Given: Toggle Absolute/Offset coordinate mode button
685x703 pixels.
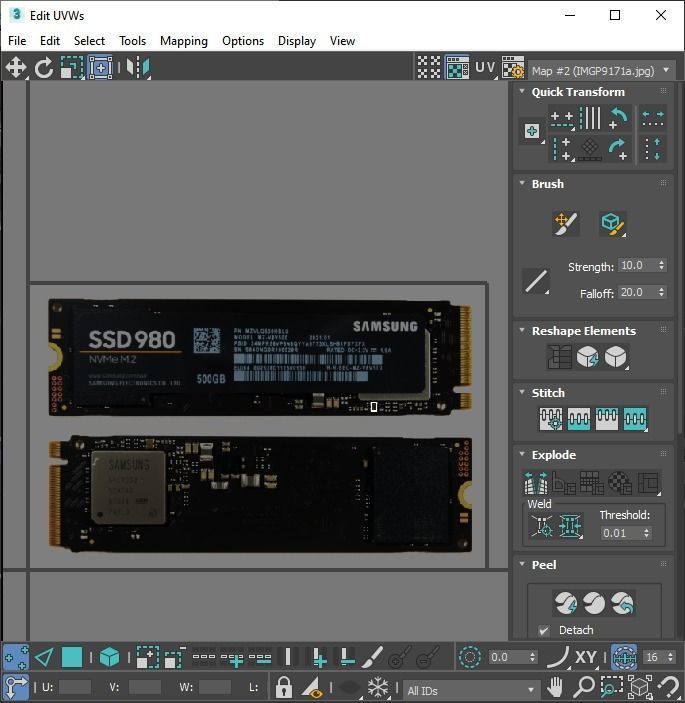Looking at the screenshot, I should (x=16, y=686).
